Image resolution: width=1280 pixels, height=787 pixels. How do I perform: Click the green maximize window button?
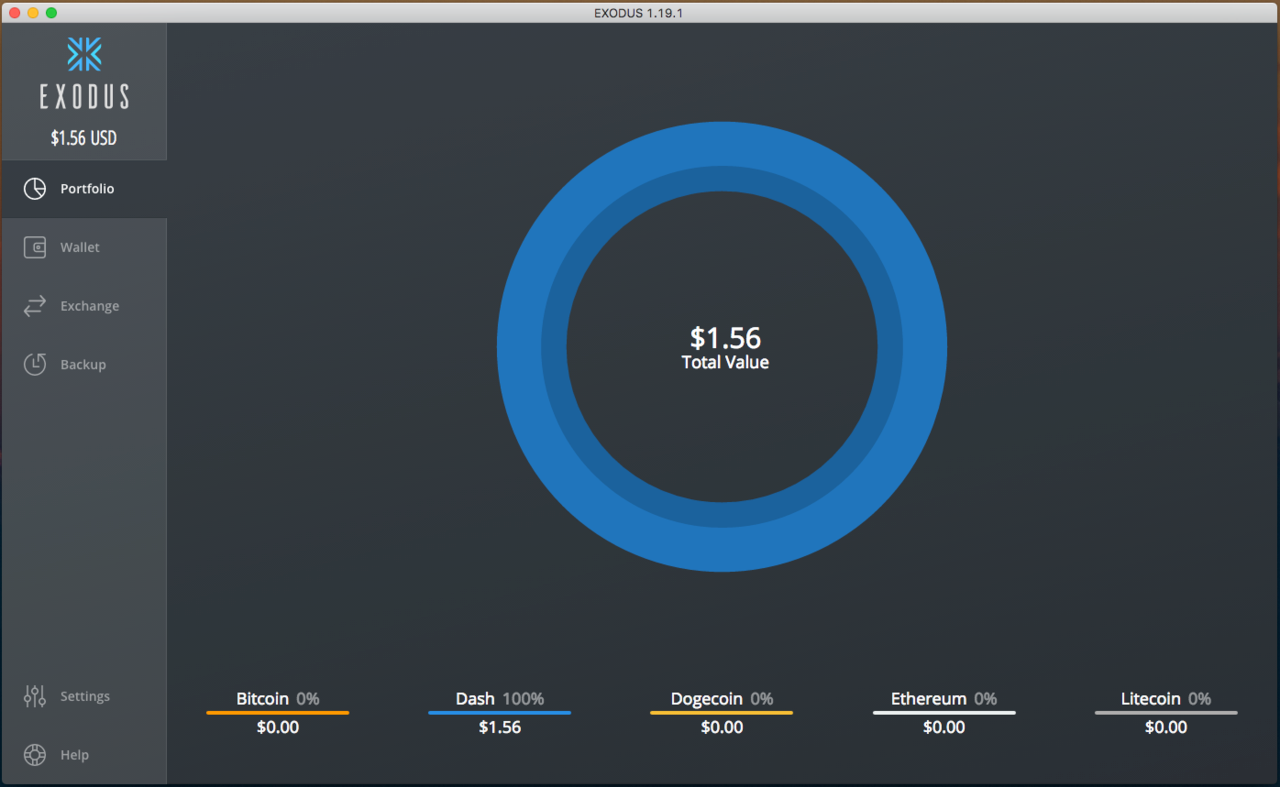click(x=52, y=12)
